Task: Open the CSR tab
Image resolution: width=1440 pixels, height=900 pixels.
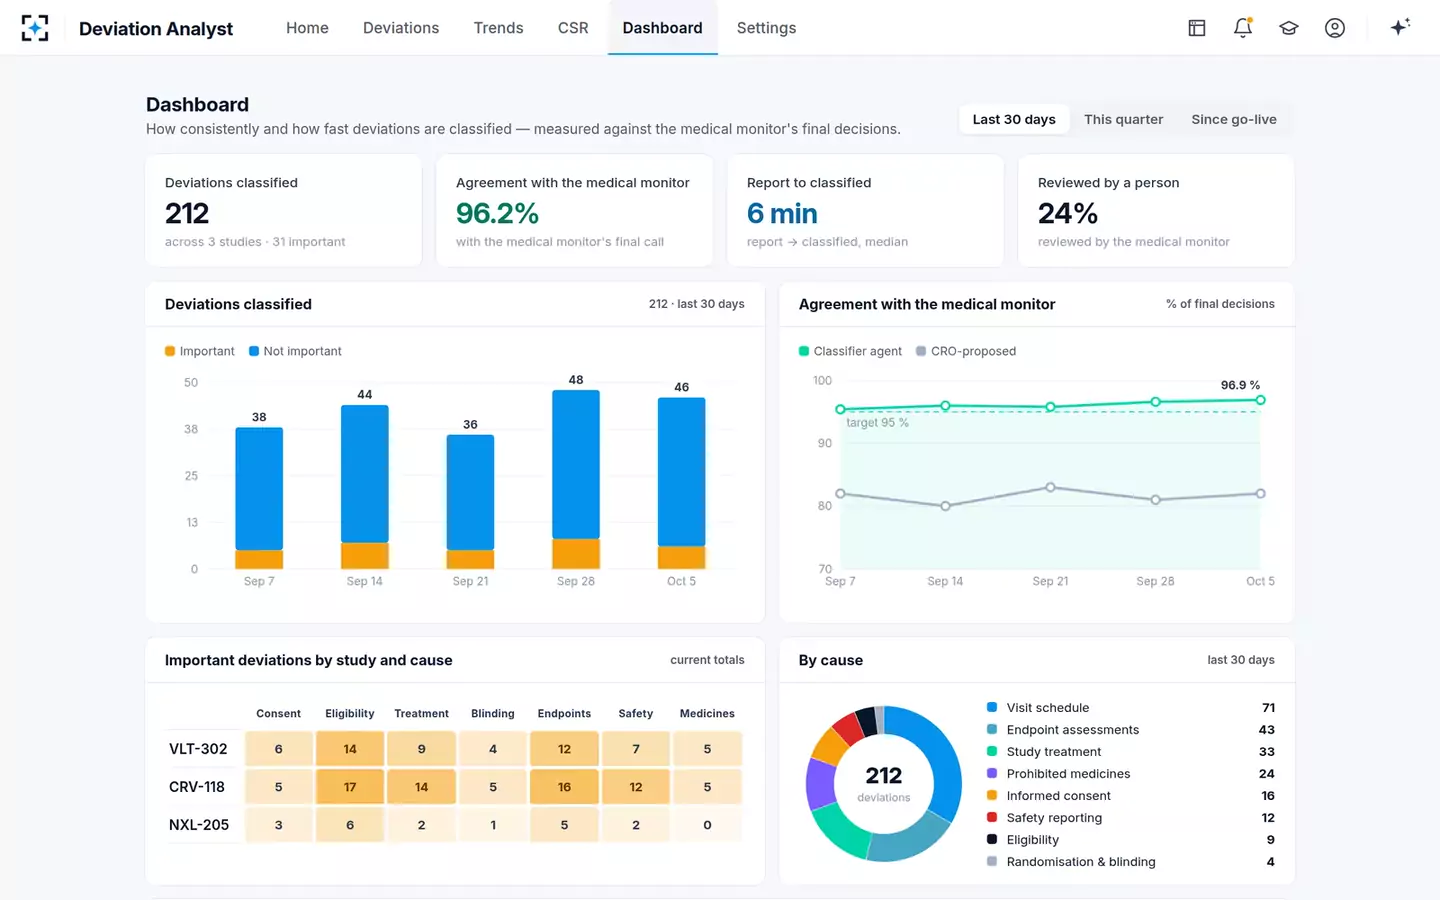Action: pos(573,28)
